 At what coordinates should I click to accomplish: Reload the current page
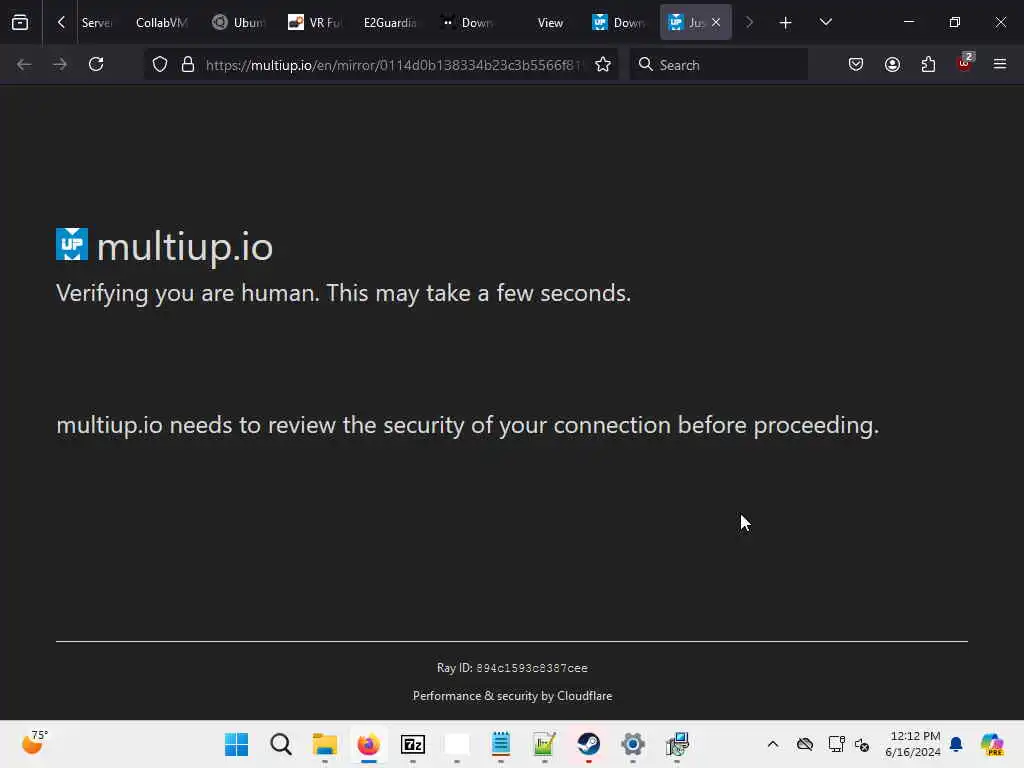click(x=96, y=65)
